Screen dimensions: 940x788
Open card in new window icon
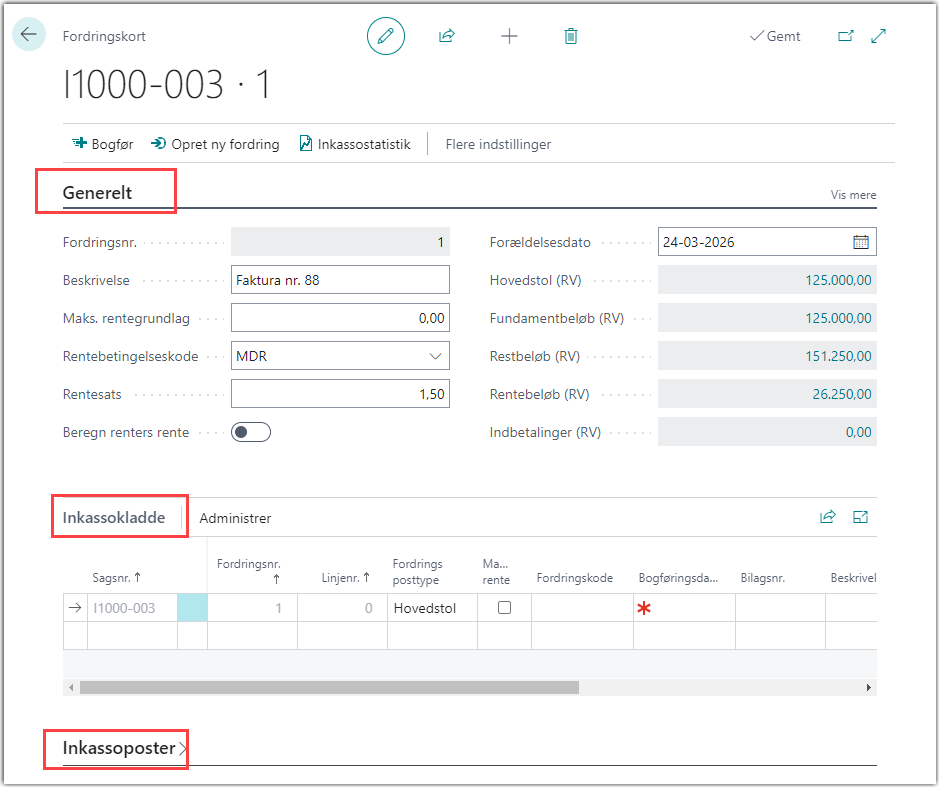tap(846, 36)
